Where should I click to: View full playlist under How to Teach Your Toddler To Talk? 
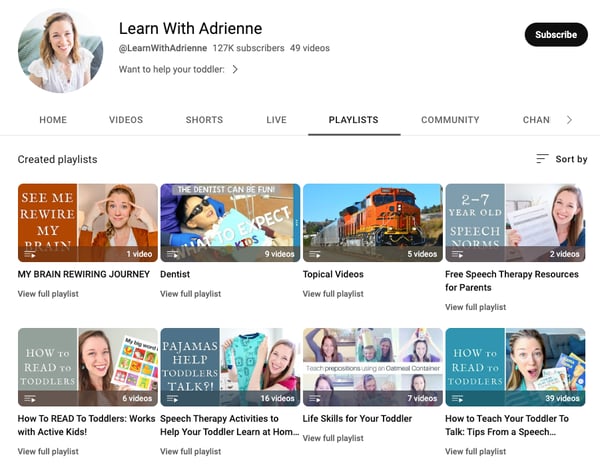(x=475, y=451)
